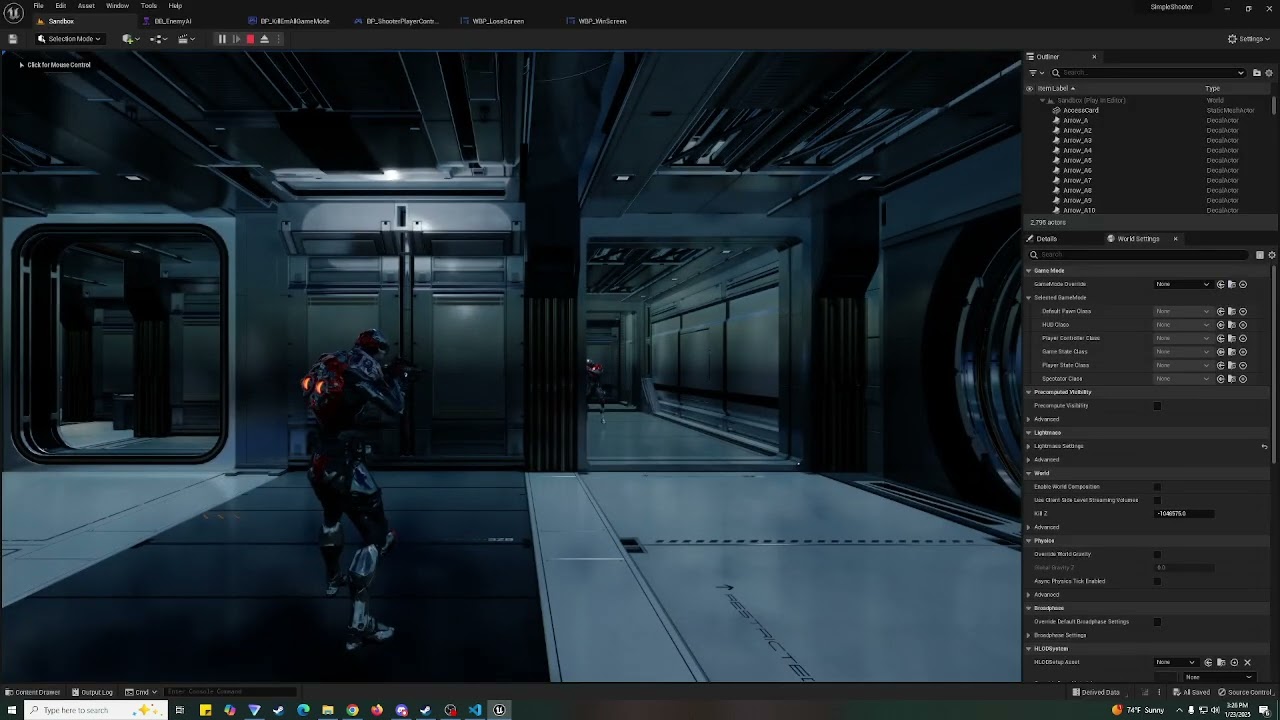Use selected asset for HUD Class
The image size is (1280, 720).
(x=1220, y=325)
